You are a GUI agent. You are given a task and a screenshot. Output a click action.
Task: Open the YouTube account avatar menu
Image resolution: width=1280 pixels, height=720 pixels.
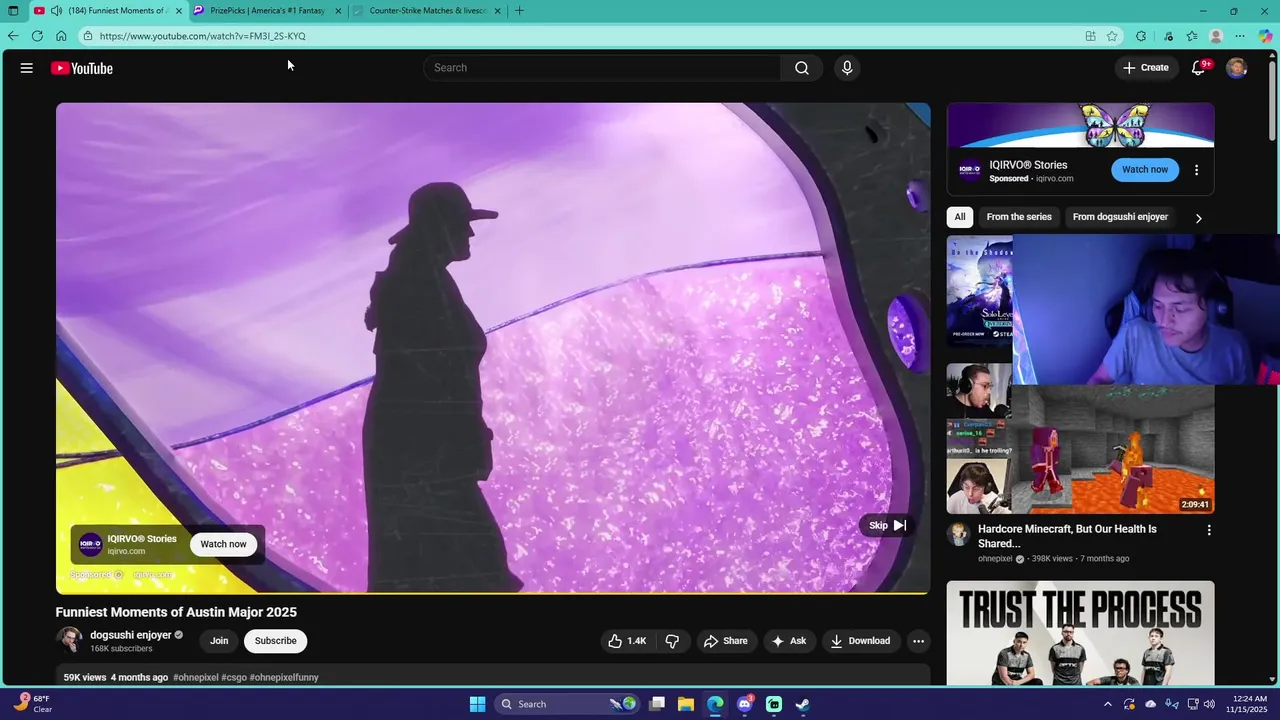(x=1237, y=68)
